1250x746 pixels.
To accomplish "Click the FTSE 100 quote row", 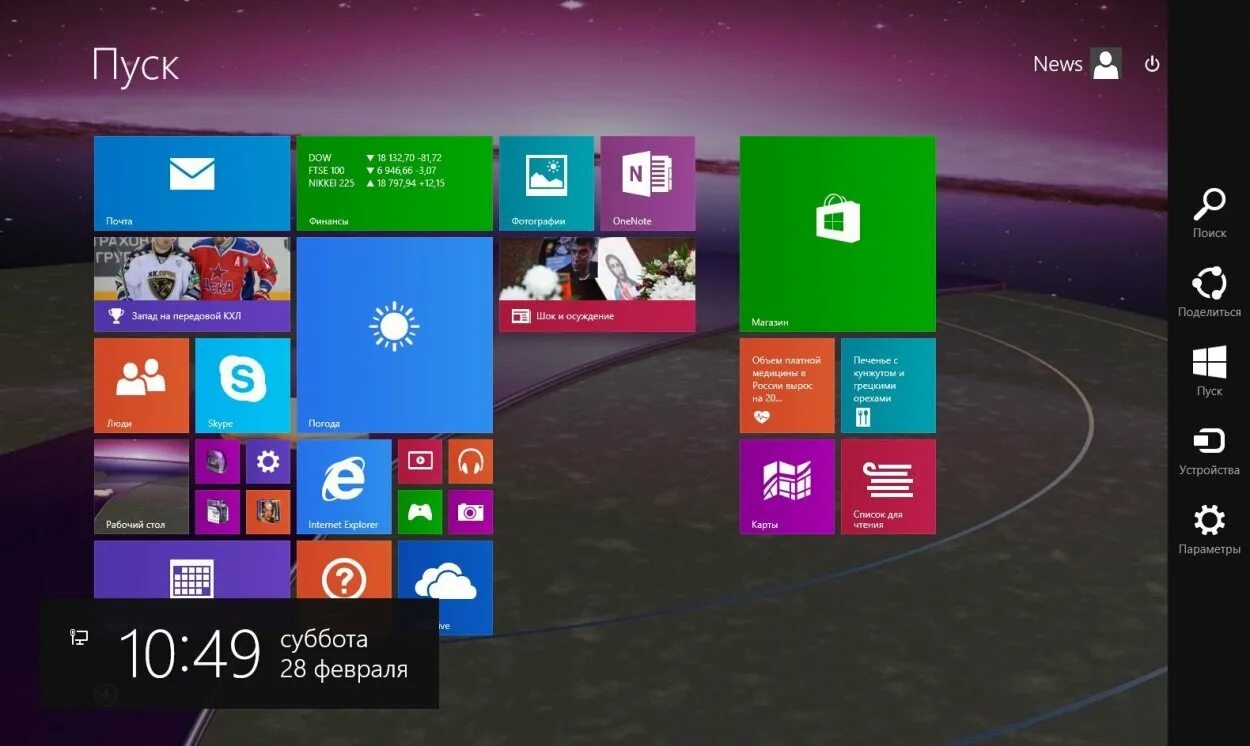I will 370,171.
